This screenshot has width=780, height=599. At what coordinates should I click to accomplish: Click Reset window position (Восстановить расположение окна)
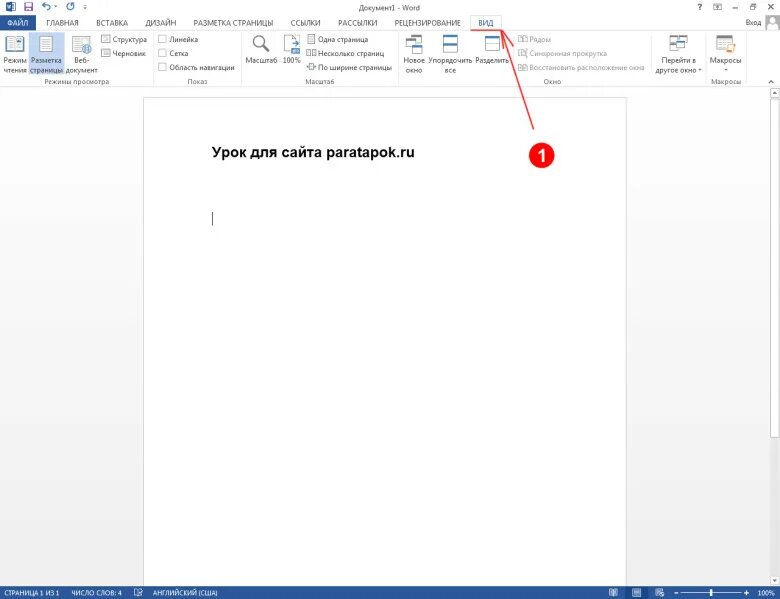581,67
